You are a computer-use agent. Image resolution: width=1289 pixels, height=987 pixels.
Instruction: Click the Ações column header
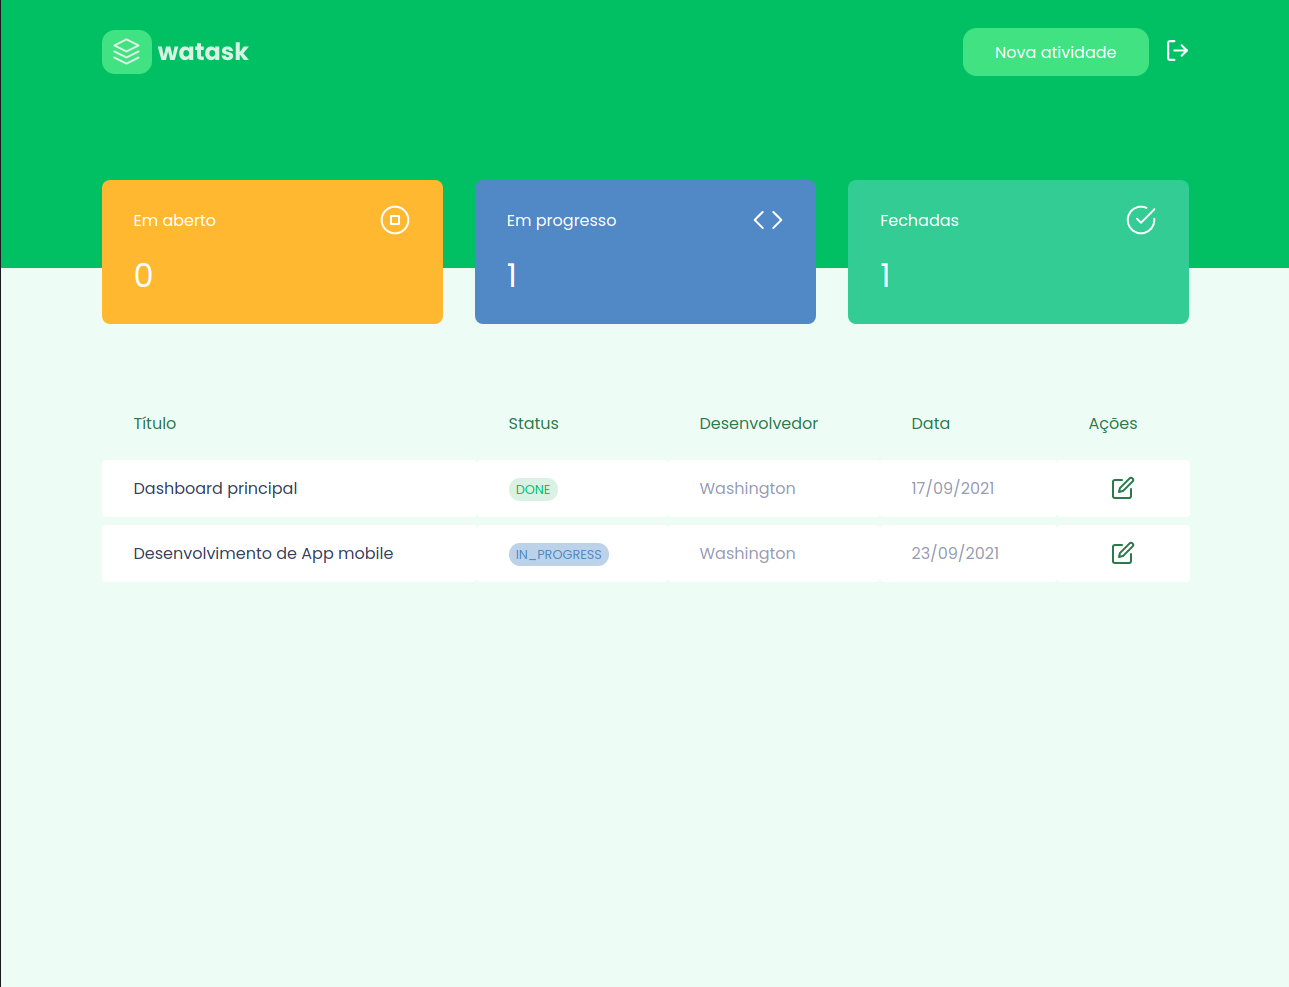coord(1113,424)
